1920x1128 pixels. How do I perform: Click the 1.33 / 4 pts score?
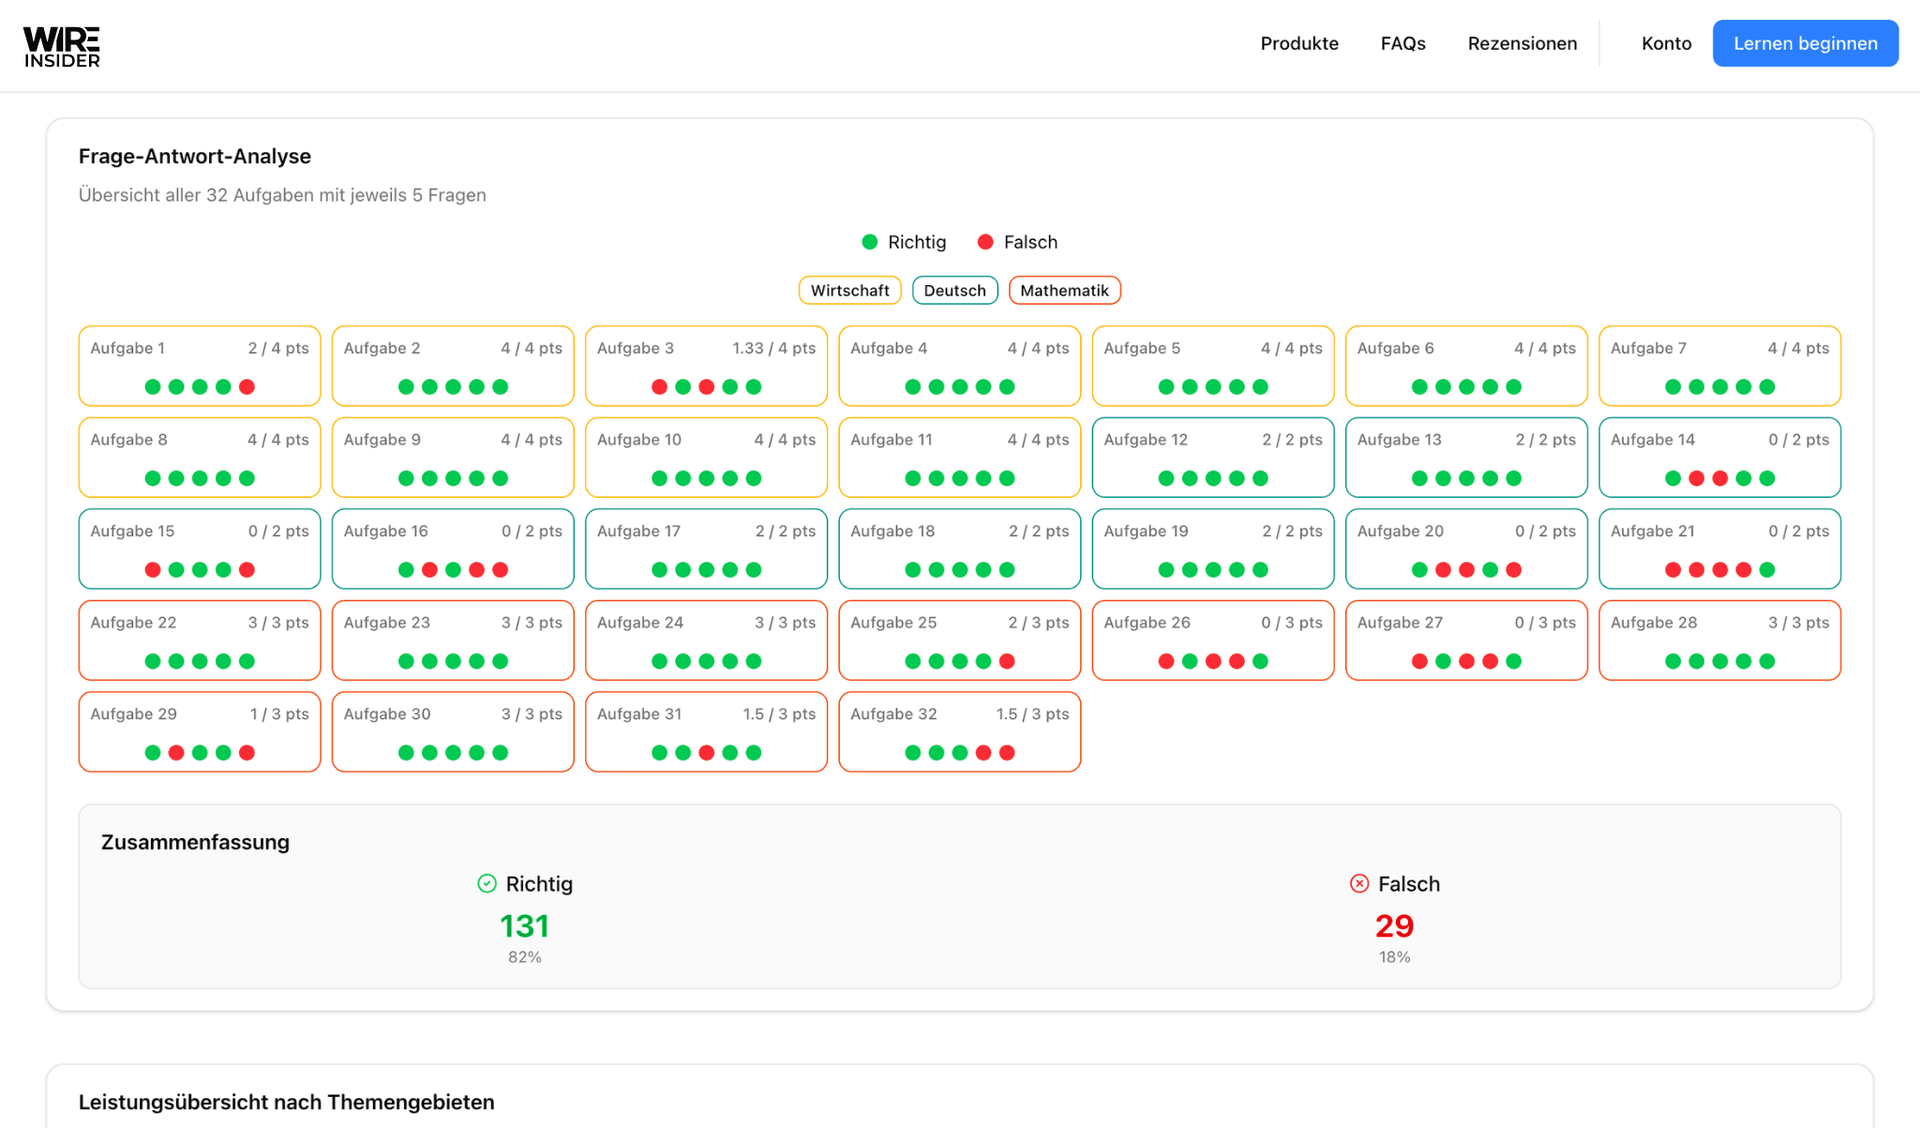click(774, 348)
